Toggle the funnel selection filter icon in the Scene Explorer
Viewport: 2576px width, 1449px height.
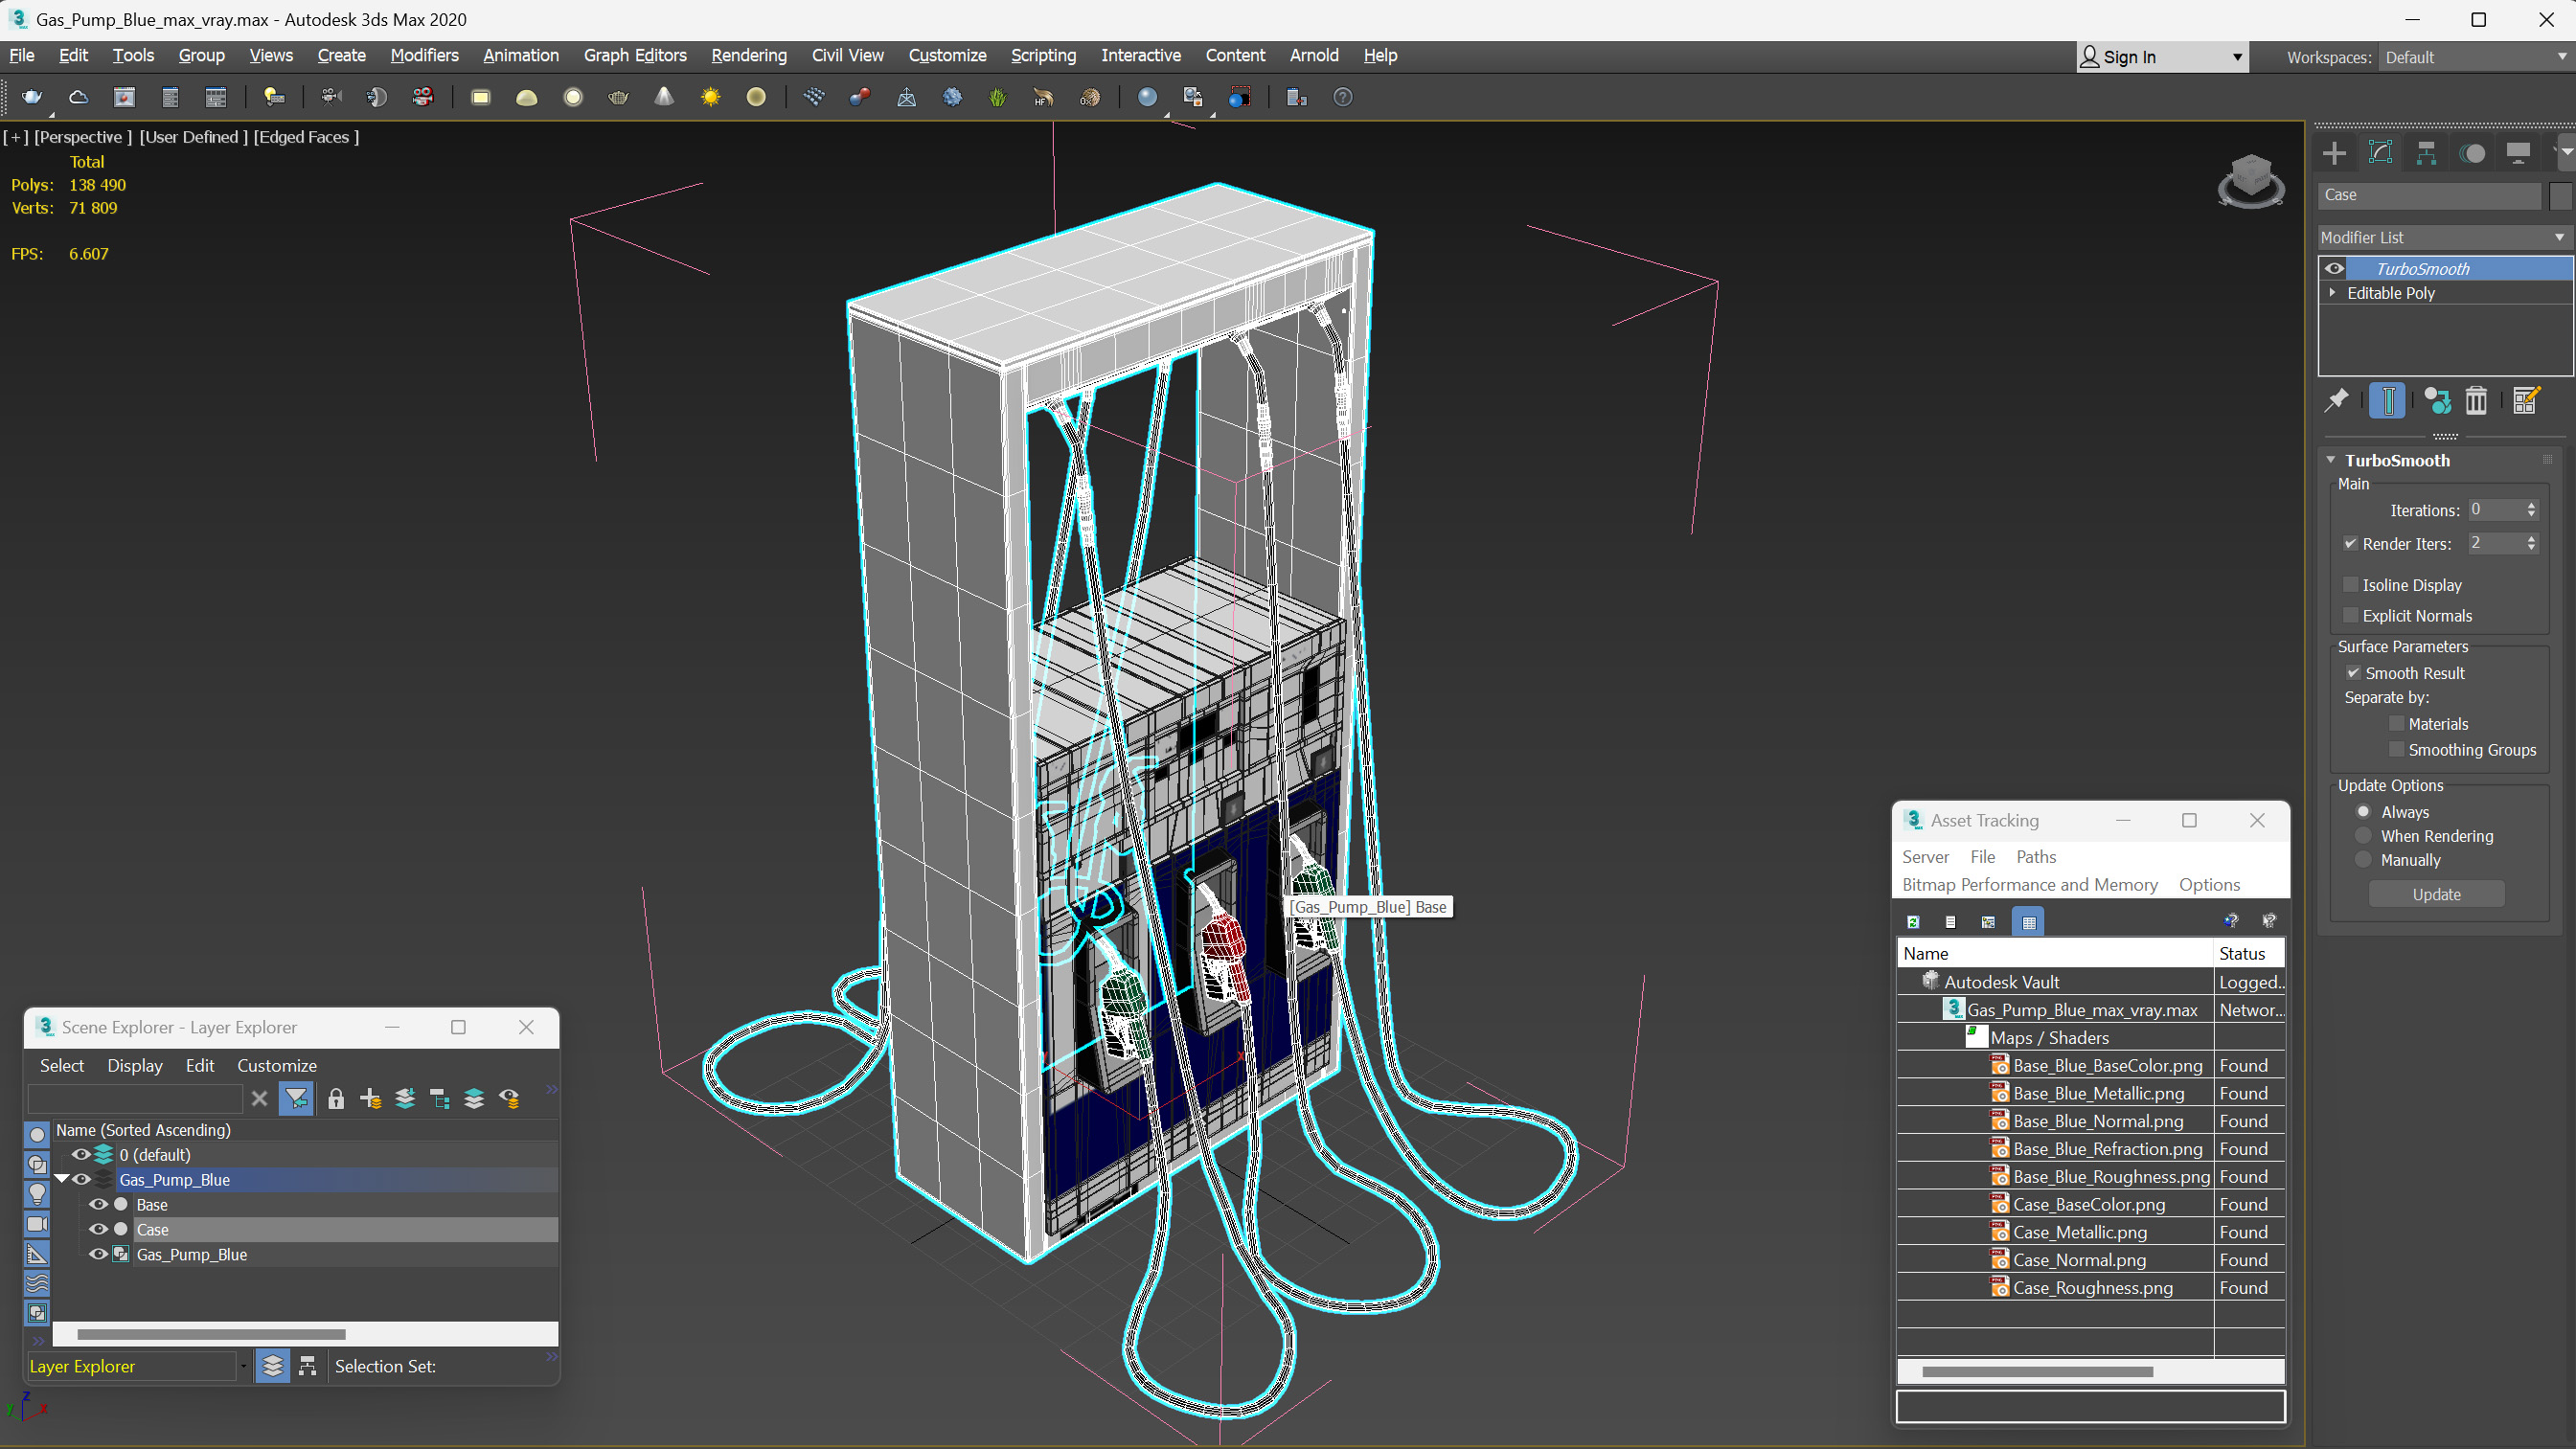pos(297,1098)
